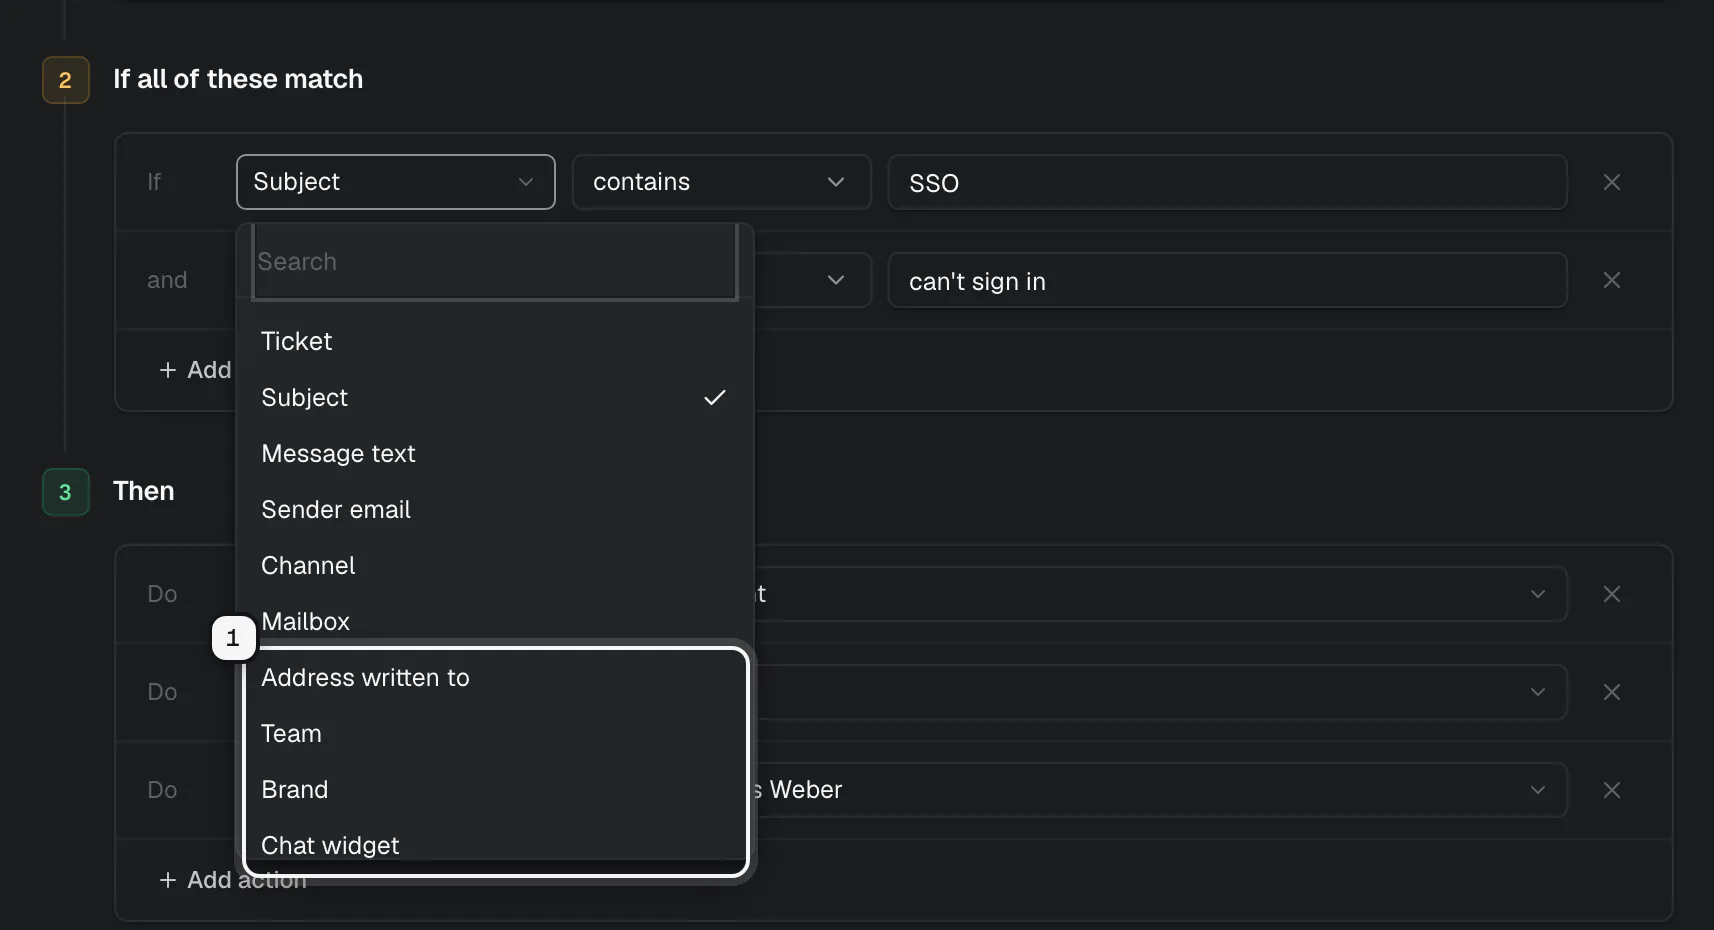The height and width of the screenshot is (930, 1714).
Task: Remove the SSO condition row
Action: coord(1611,182)
